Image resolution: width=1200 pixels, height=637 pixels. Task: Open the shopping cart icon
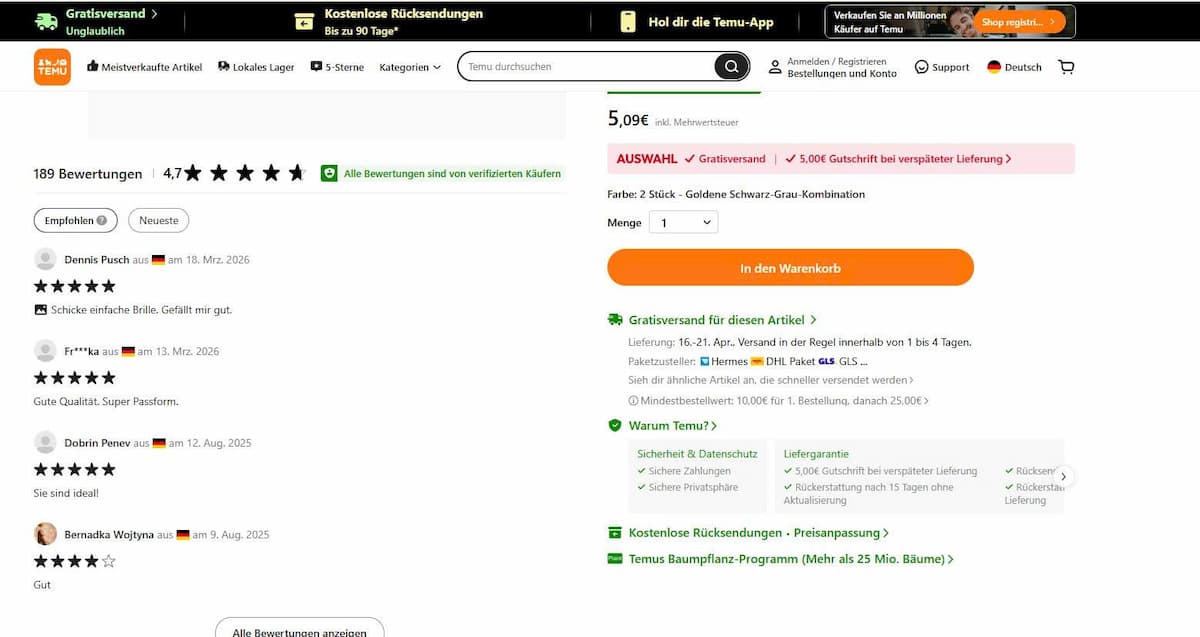[1066, 67]
